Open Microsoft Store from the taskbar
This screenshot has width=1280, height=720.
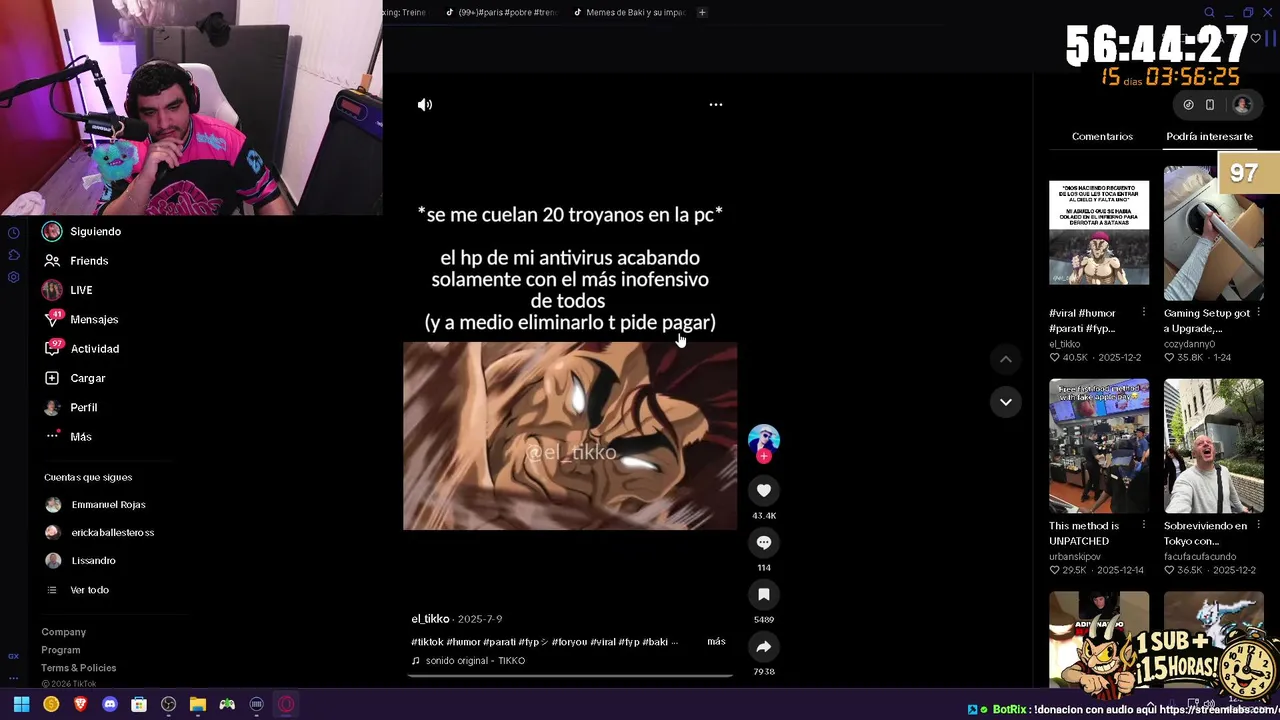139,704
